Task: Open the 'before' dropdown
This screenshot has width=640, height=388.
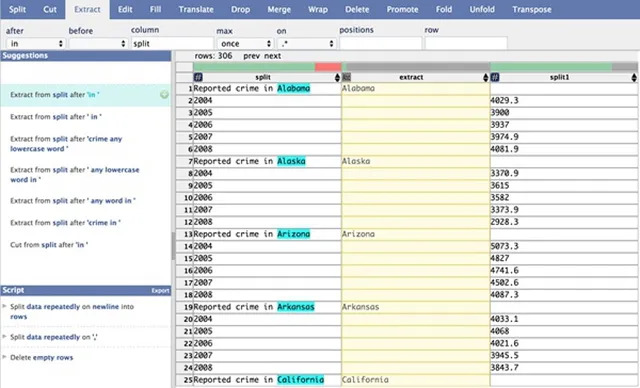Action: tap(98, 43)
